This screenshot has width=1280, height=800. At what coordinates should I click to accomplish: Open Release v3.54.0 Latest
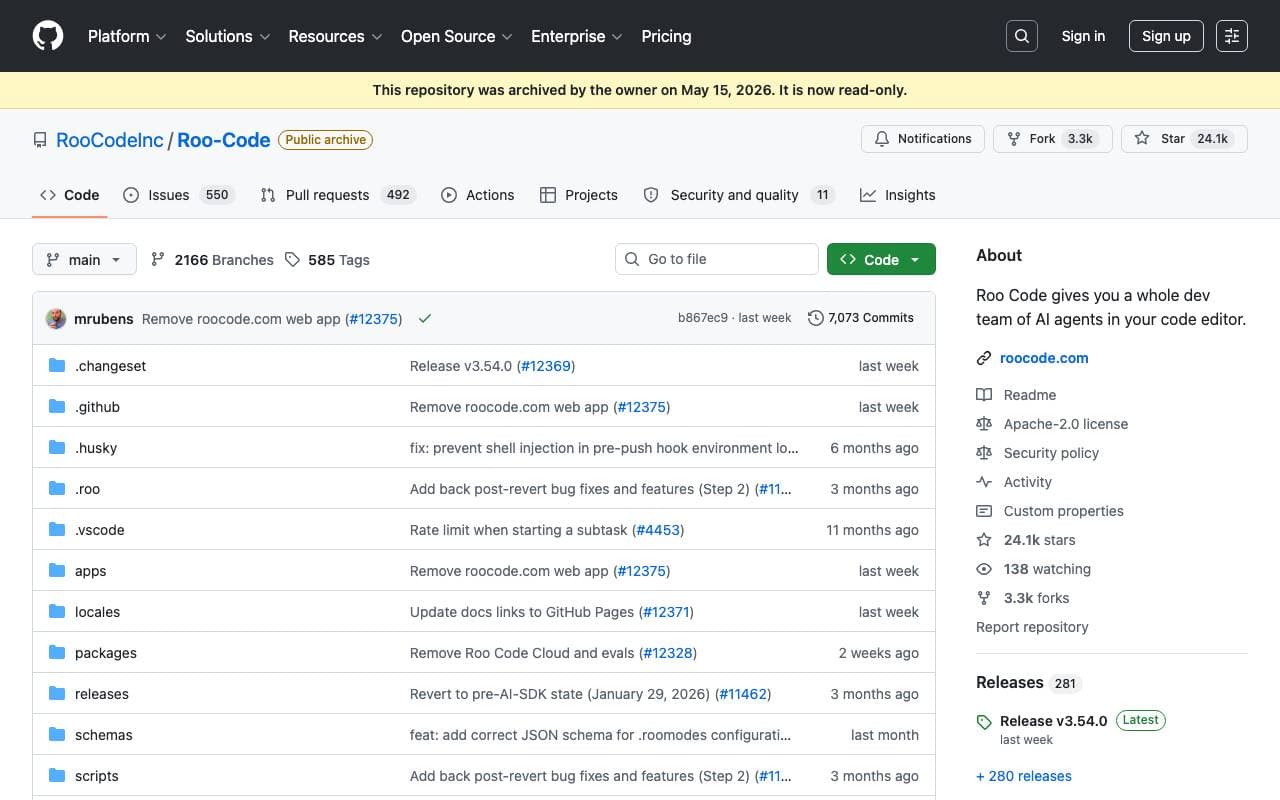[1085, 720]
